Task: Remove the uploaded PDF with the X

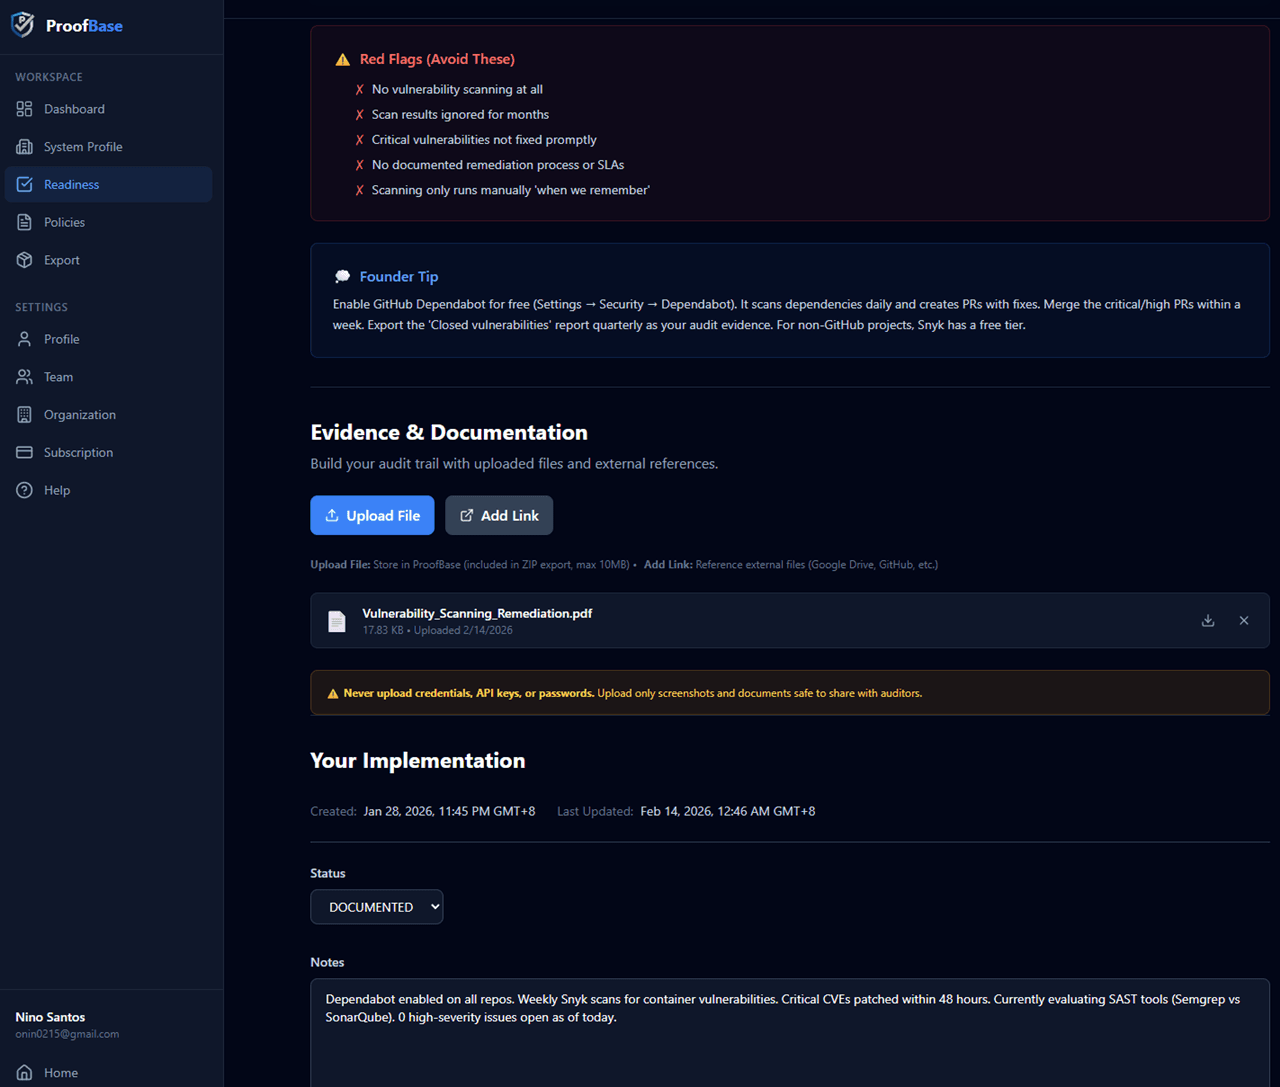Action: click(x=1244, y=620)
